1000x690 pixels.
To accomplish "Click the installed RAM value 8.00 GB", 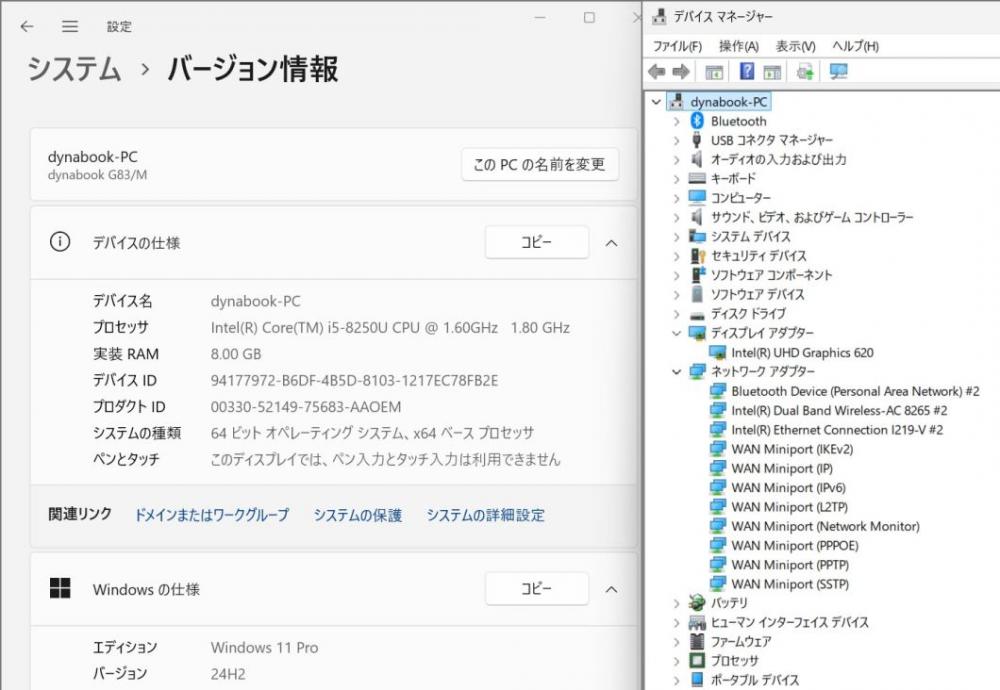I will point(236,354).
